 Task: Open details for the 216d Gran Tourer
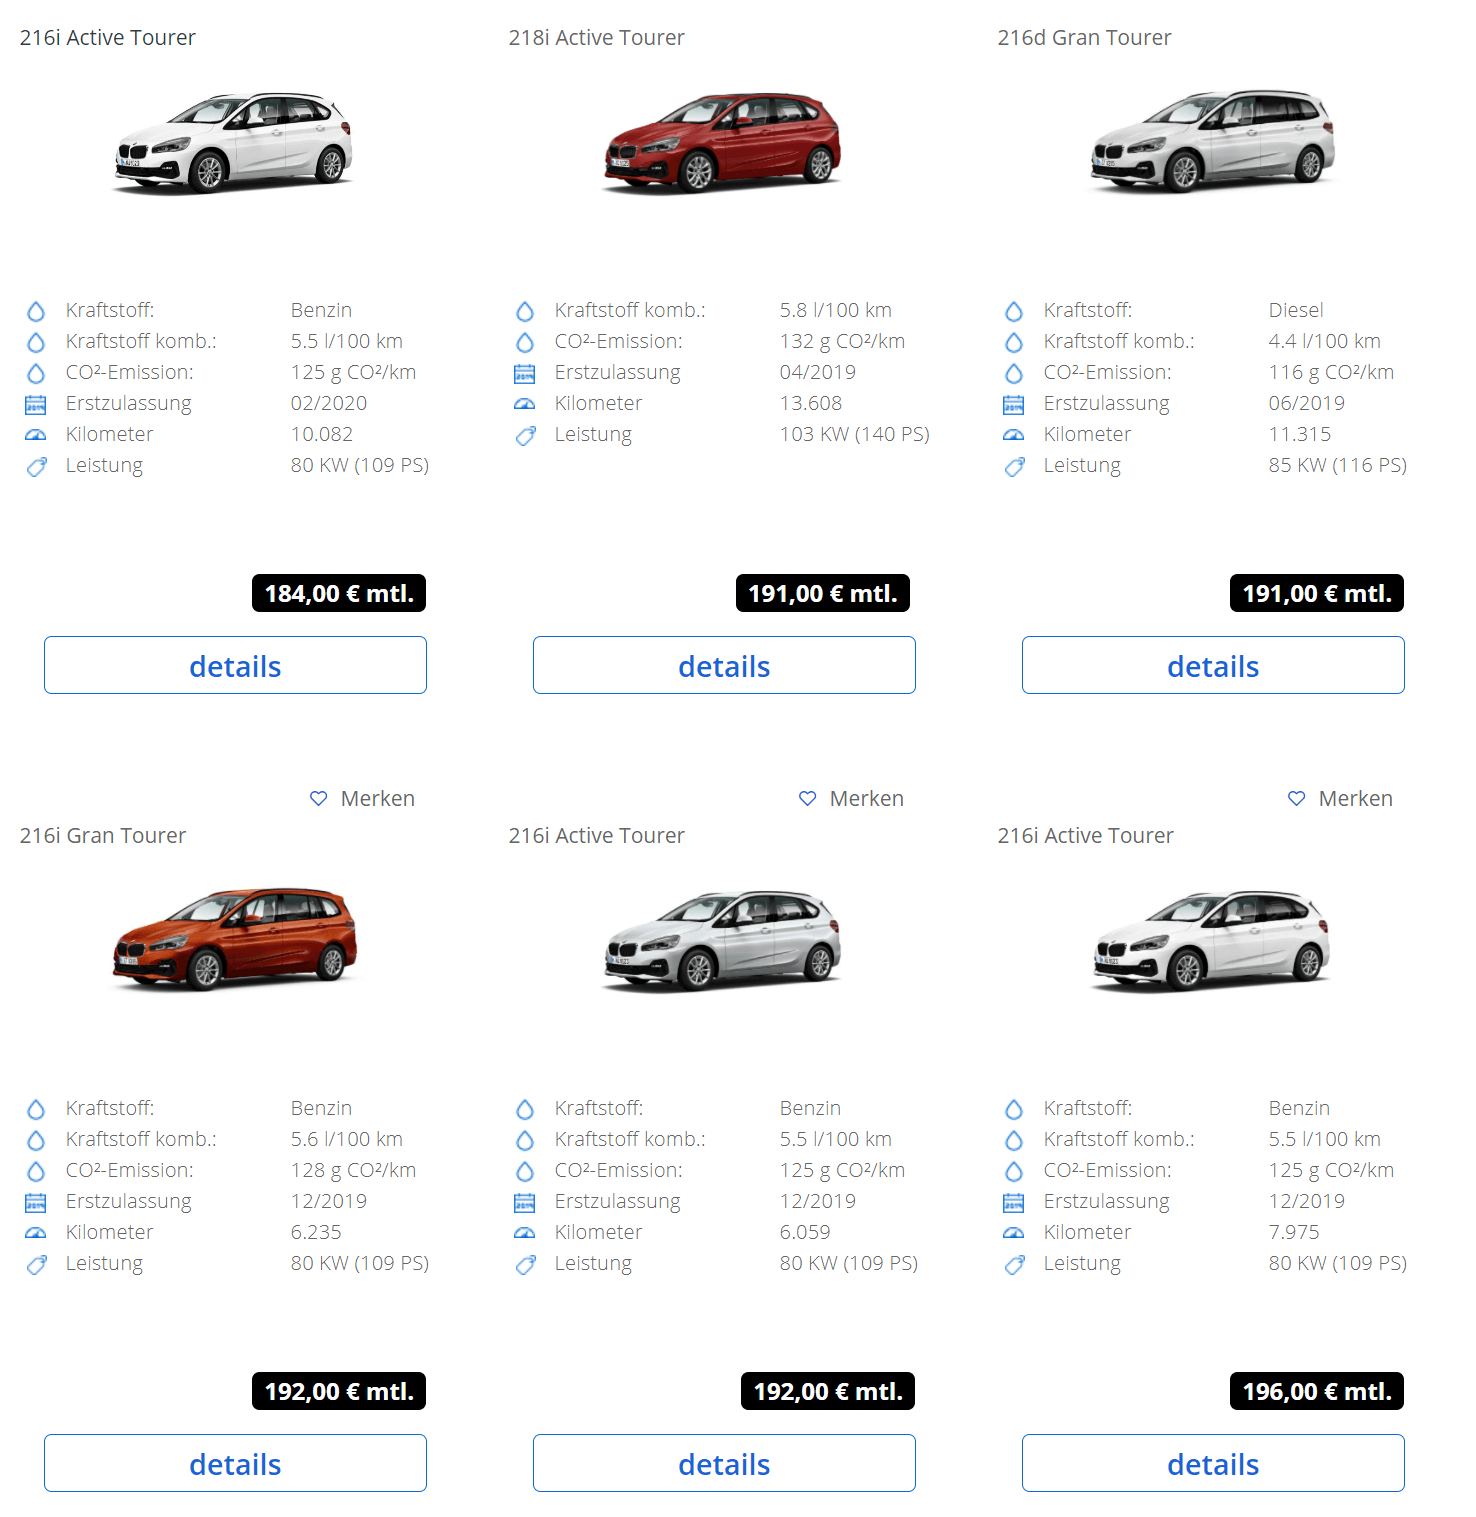pyautogui.click(x=1213, y=665)
